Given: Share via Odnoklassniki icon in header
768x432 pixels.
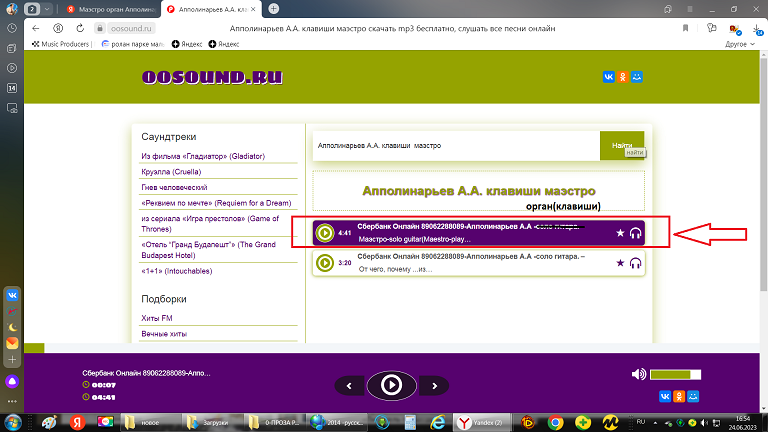Looking at the screenshot, I should pyautogui.click(x=623, y=77).
